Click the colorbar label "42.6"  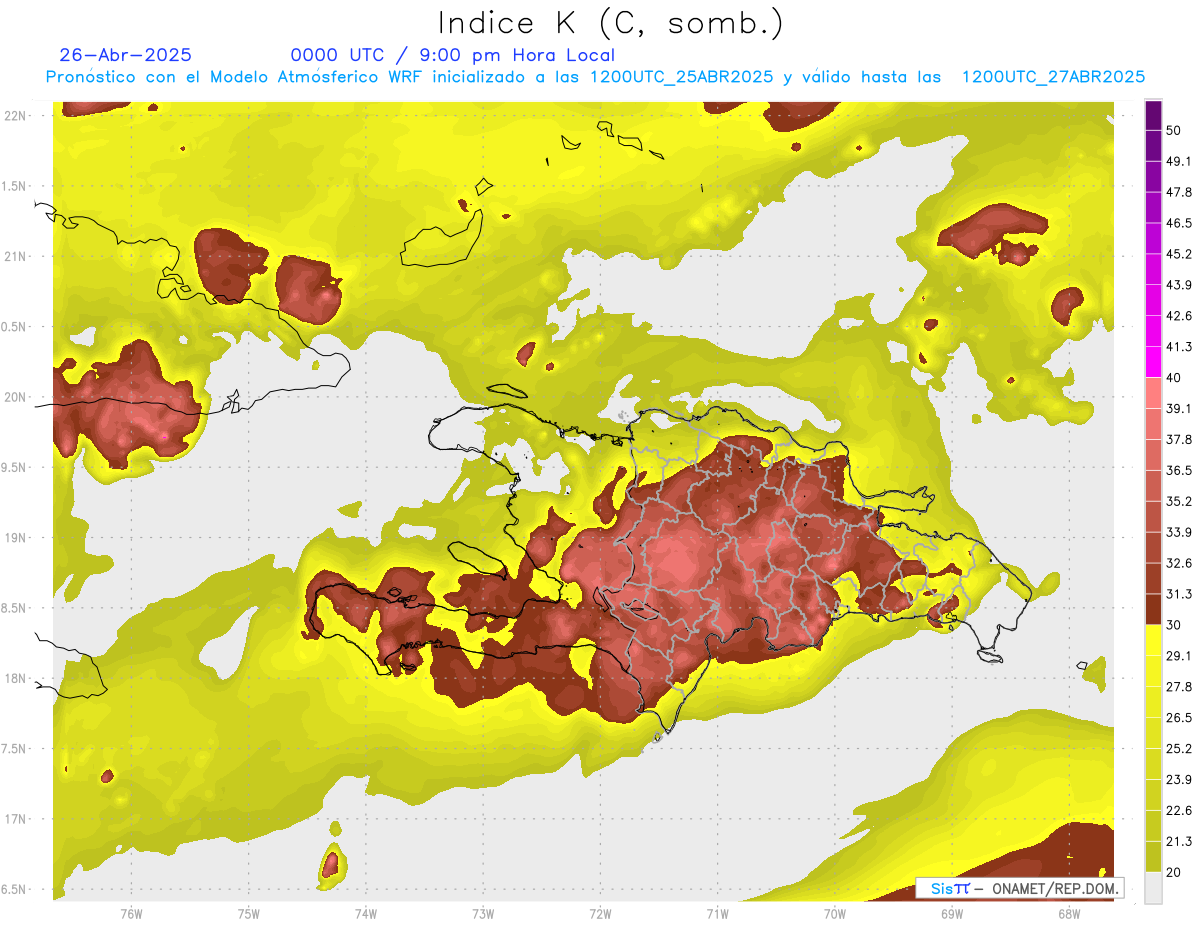(1179, 316)
